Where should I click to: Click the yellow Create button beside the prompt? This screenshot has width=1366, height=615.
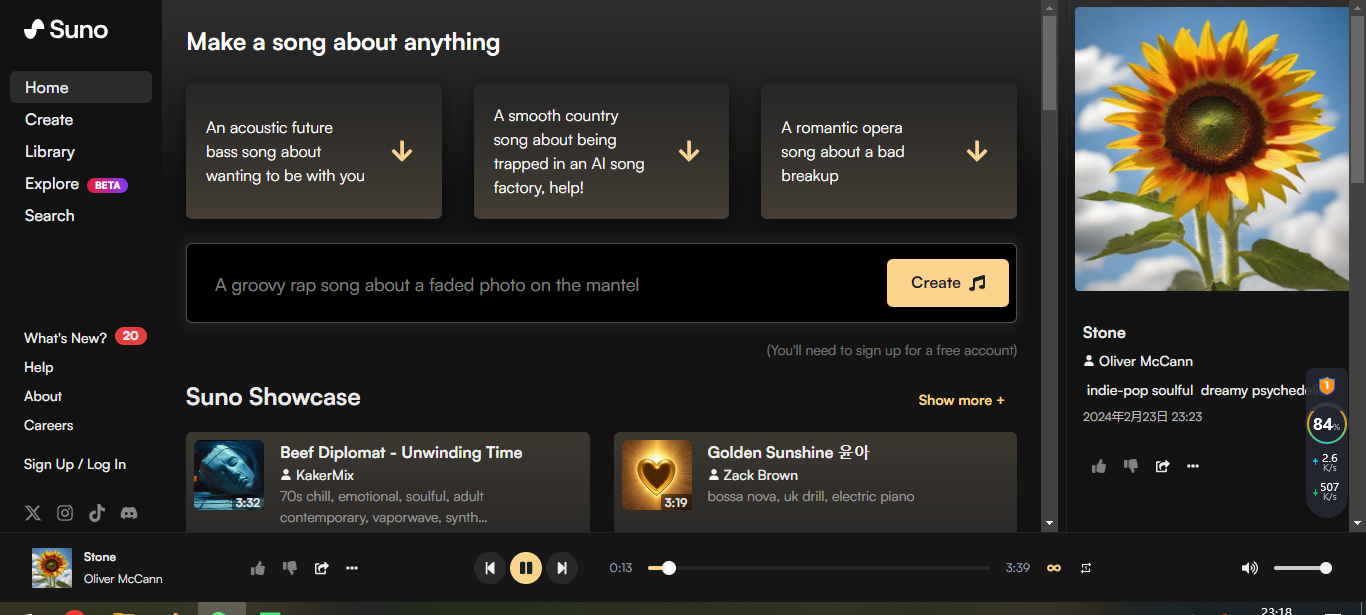(x=947, y=283)
